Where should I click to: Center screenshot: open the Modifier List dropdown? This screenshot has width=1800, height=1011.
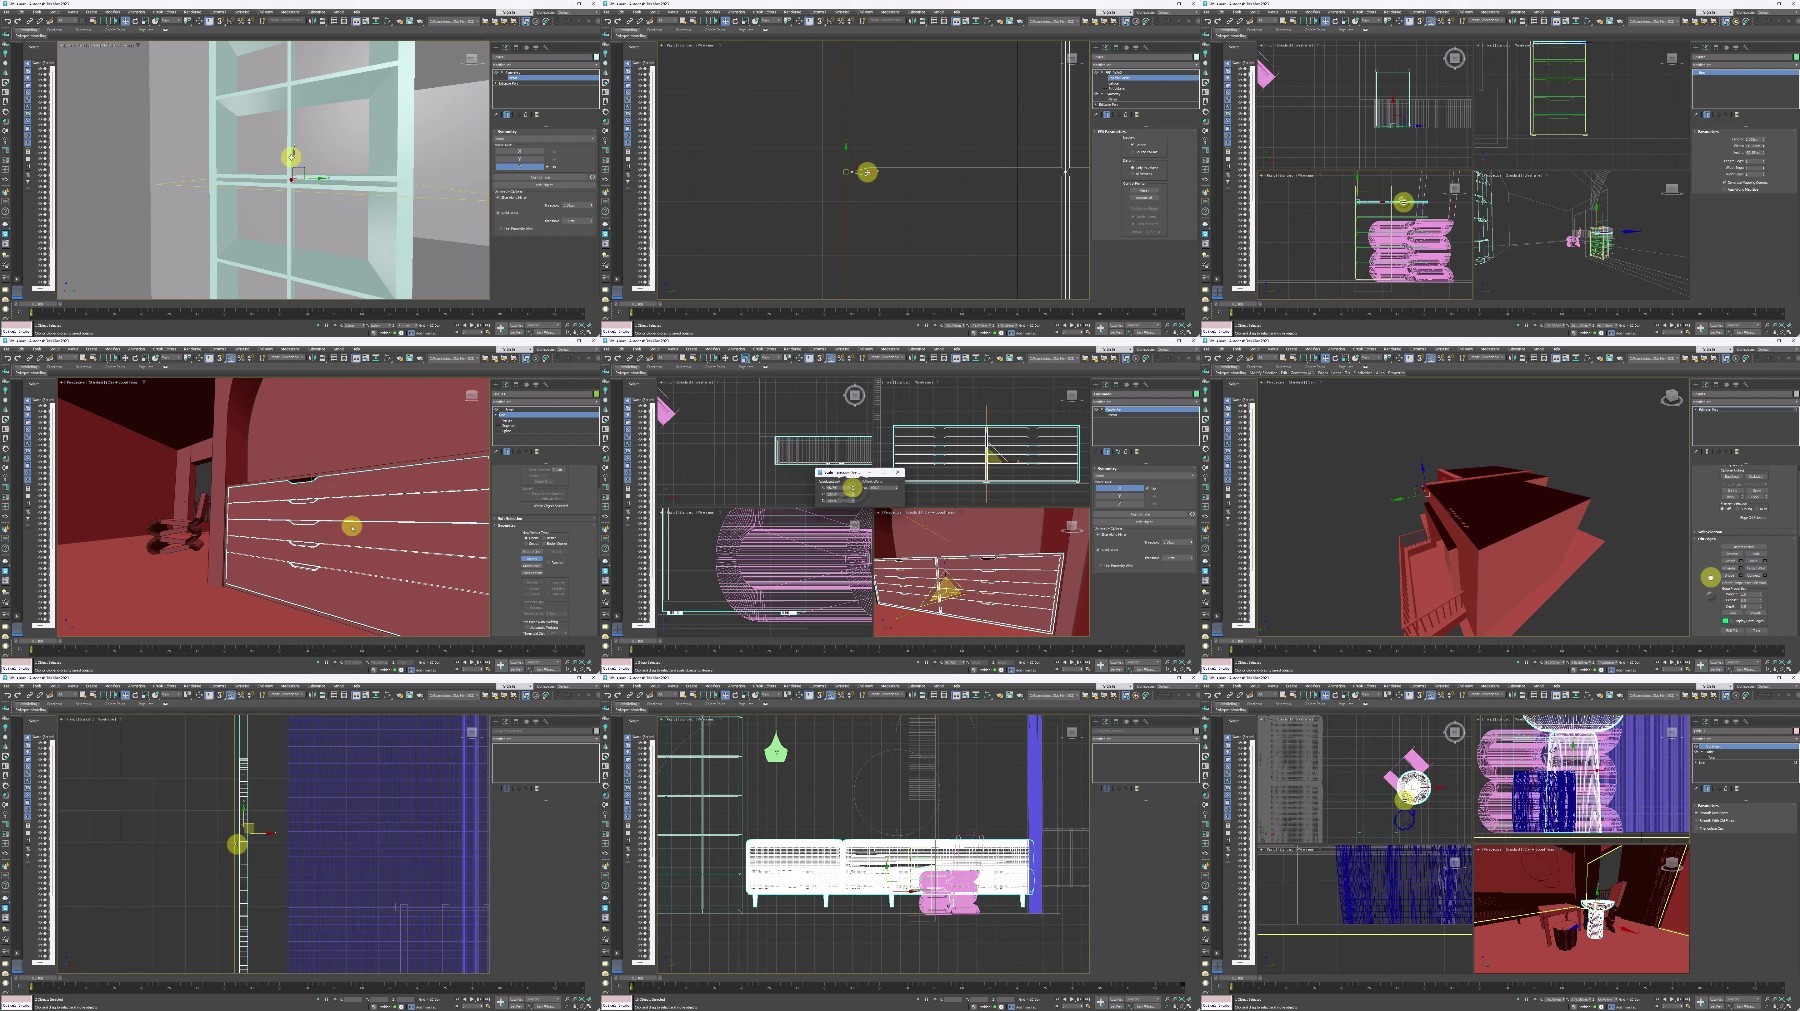tap(1145, 402)
